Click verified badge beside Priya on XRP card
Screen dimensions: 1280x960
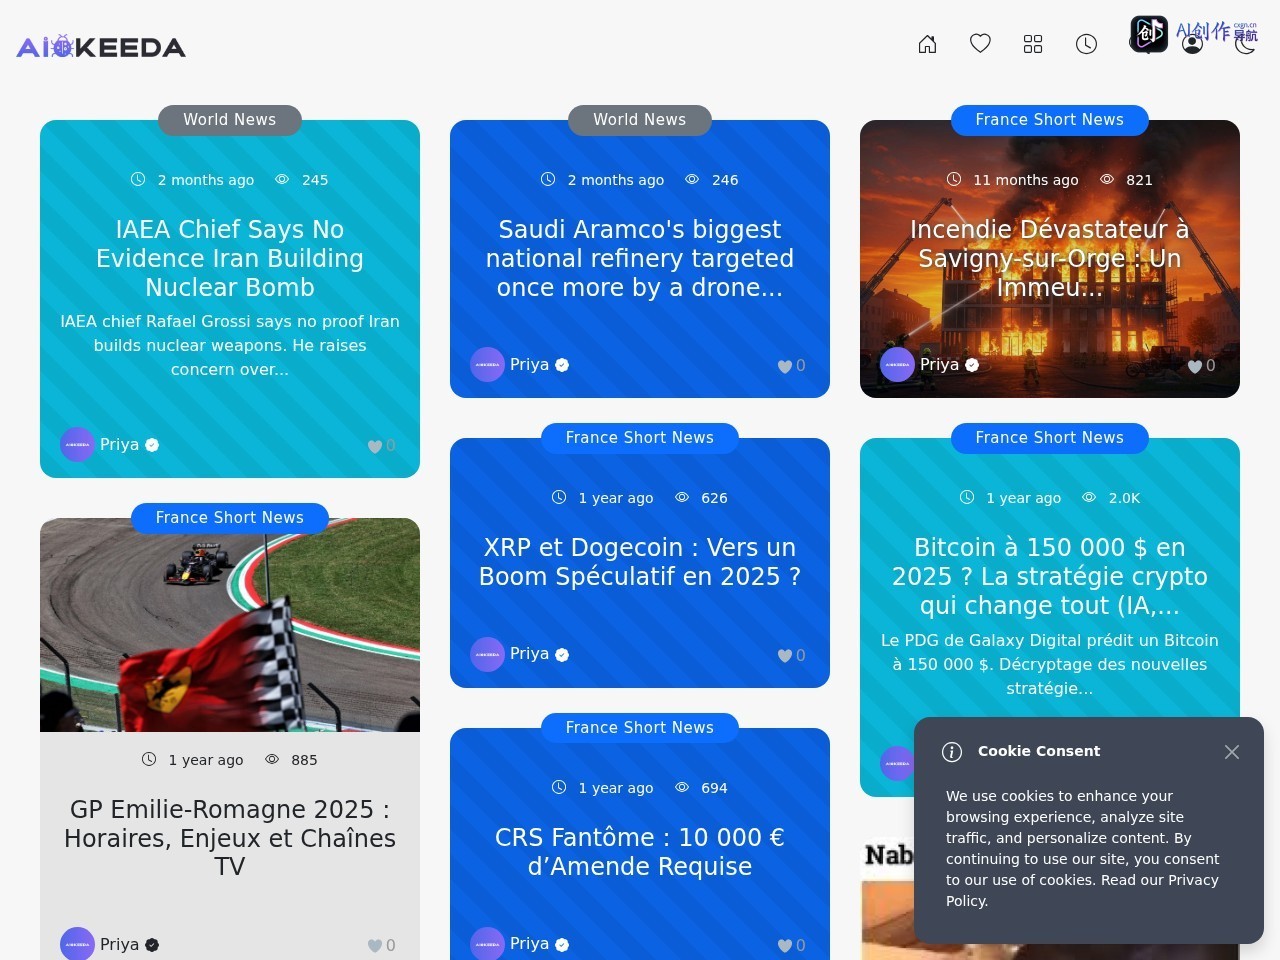click(562, 655)
